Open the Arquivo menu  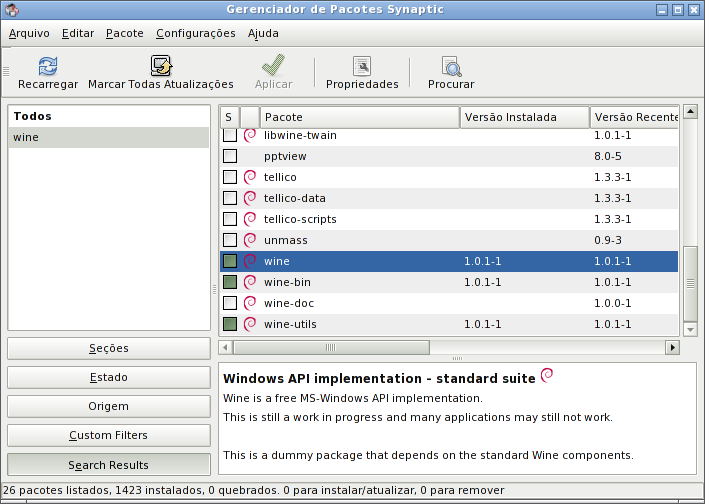pyautogui.click(x=29, y=33)
